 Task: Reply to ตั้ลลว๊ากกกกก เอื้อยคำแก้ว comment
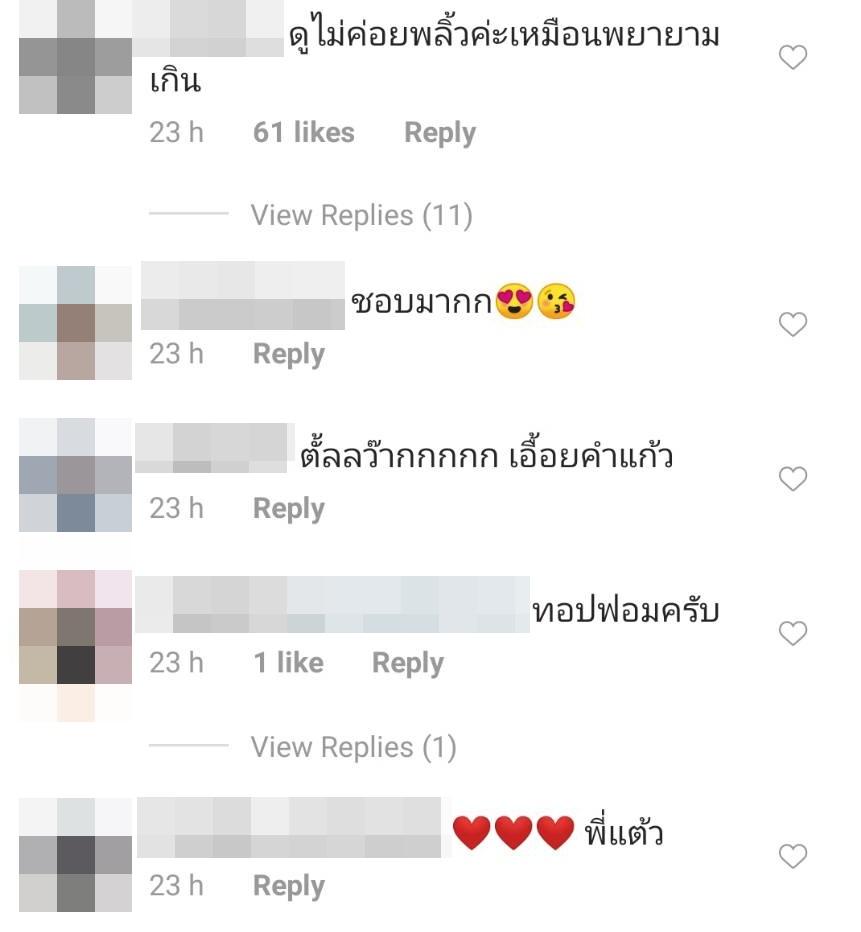point(289,509)
